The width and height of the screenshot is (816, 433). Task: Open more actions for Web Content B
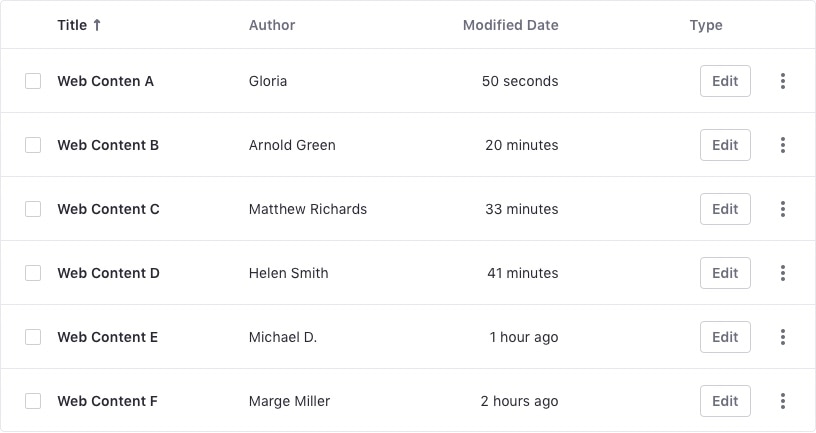tap(782, 145)
